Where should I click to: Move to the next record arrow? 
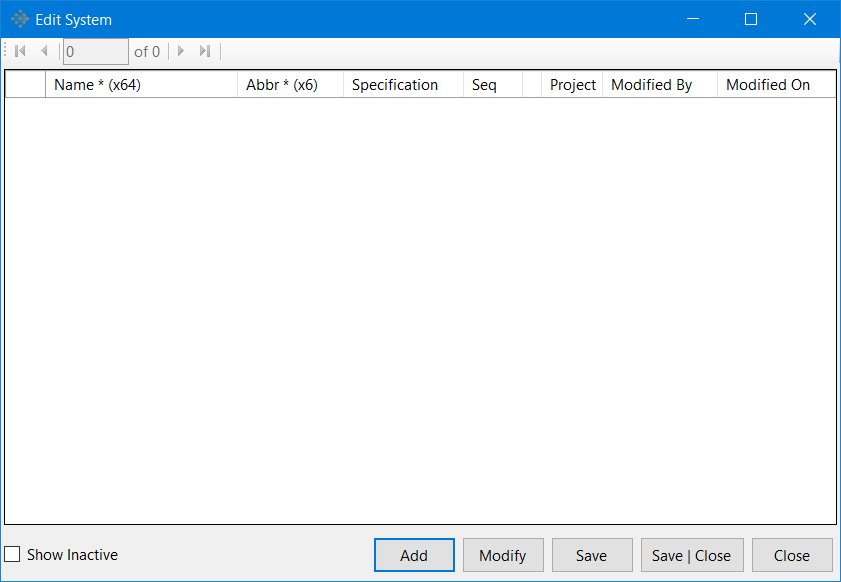coord(181,51)
